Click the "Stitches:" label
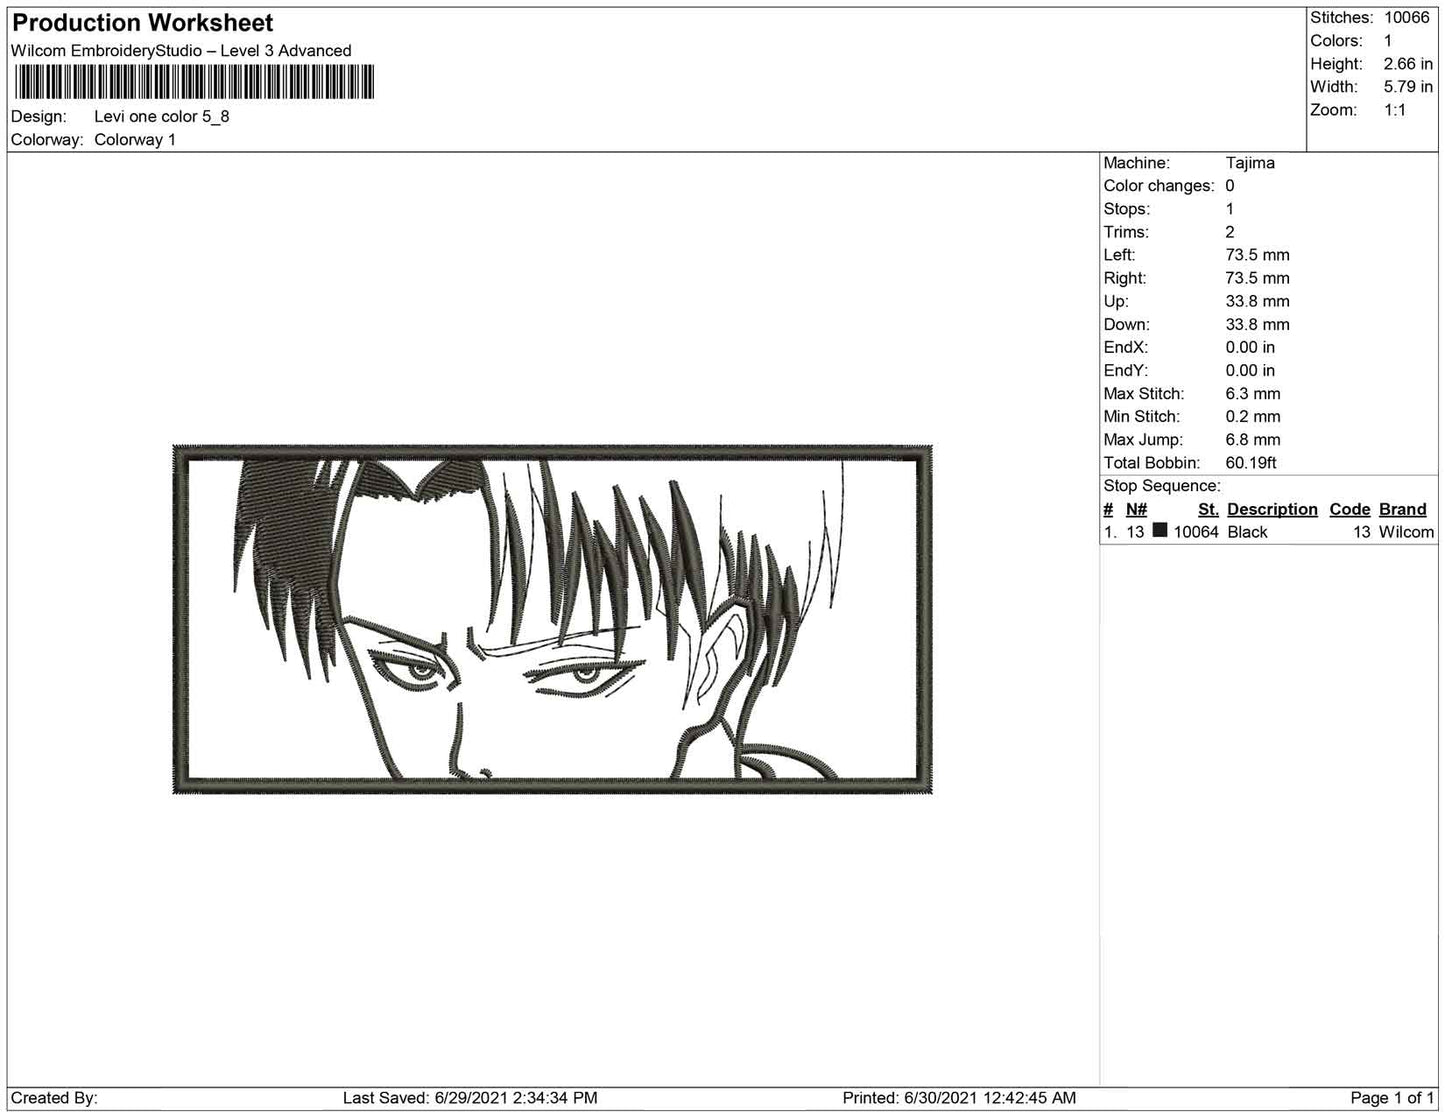This screenshot has width=1445, height=1112. click(1341, 18)
